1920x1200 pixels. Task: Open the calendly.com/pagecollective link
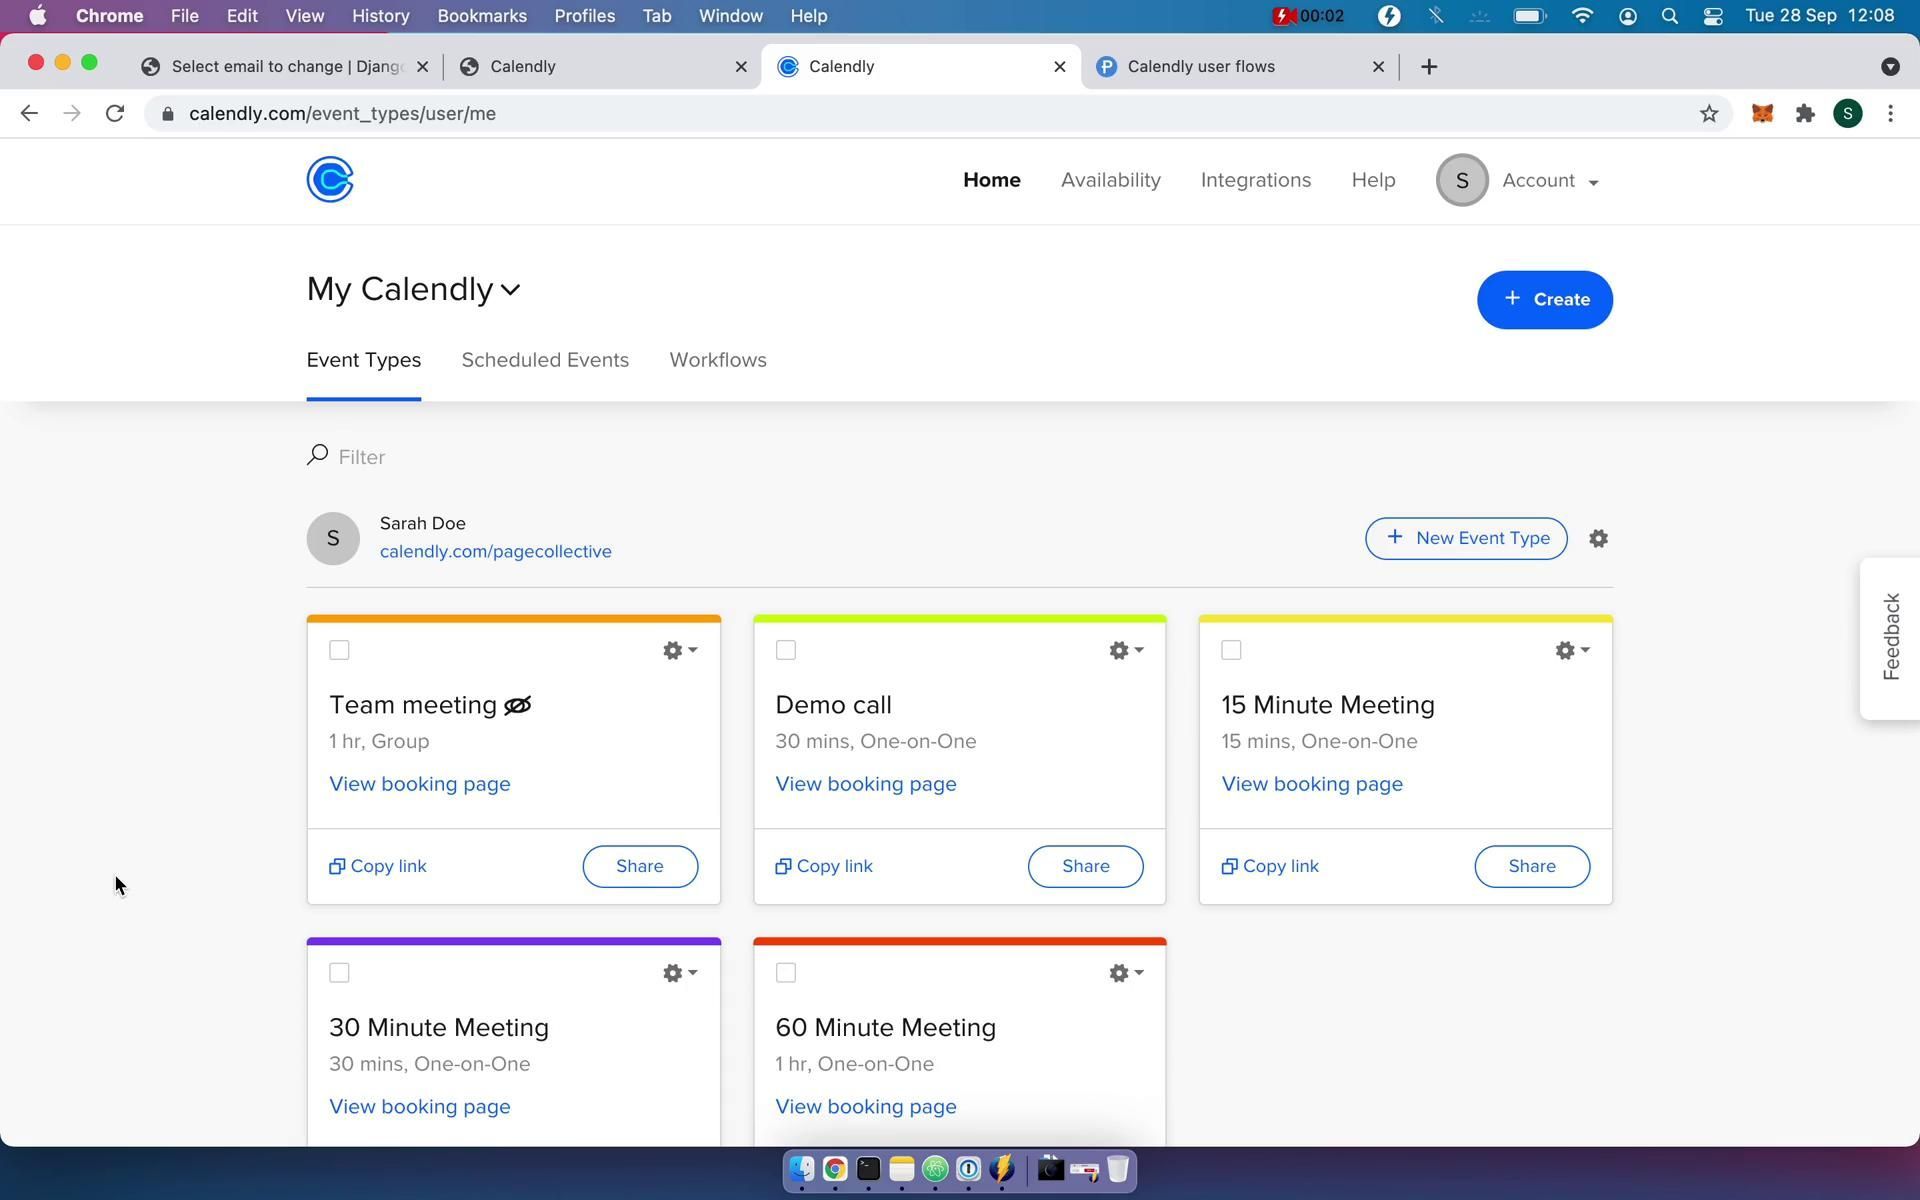point(495,552)
